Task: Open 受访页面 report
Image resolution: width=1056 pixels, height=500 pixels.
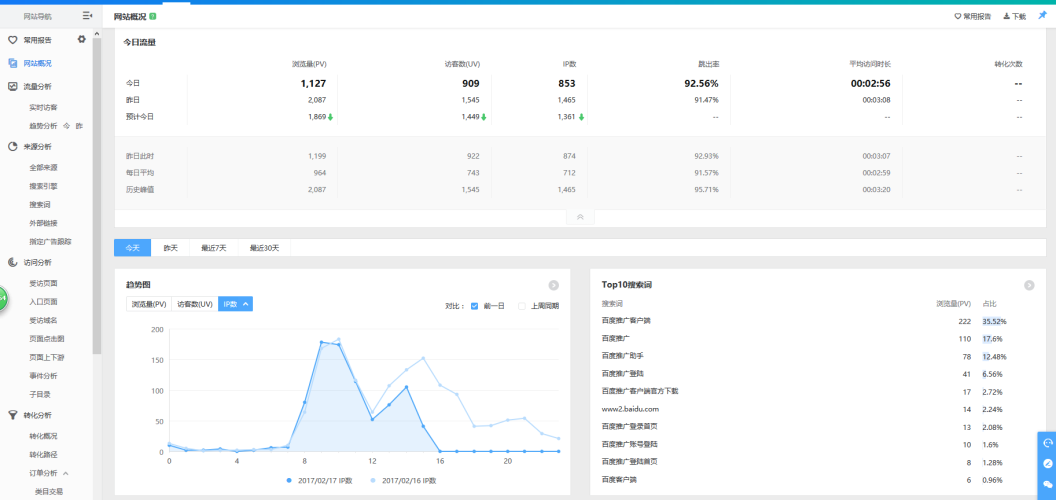Action: tap(43, 283)
